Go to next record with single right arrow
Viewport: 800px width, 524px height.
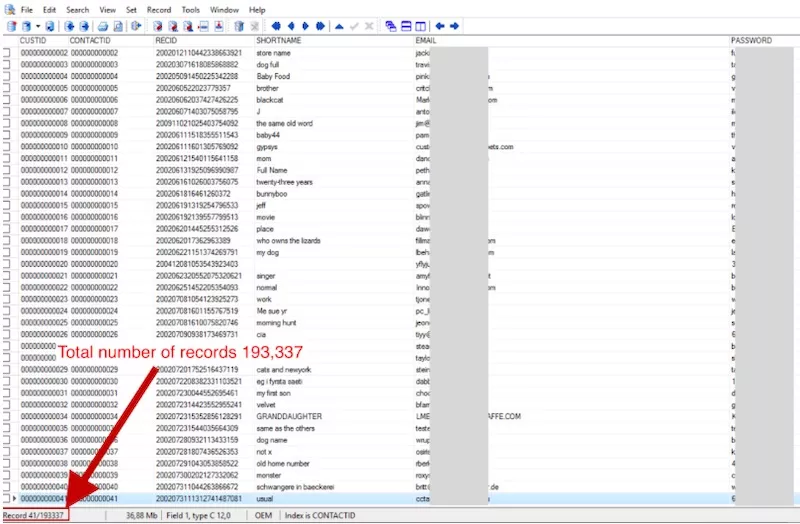pyautogui.click(x=305, y=26)
